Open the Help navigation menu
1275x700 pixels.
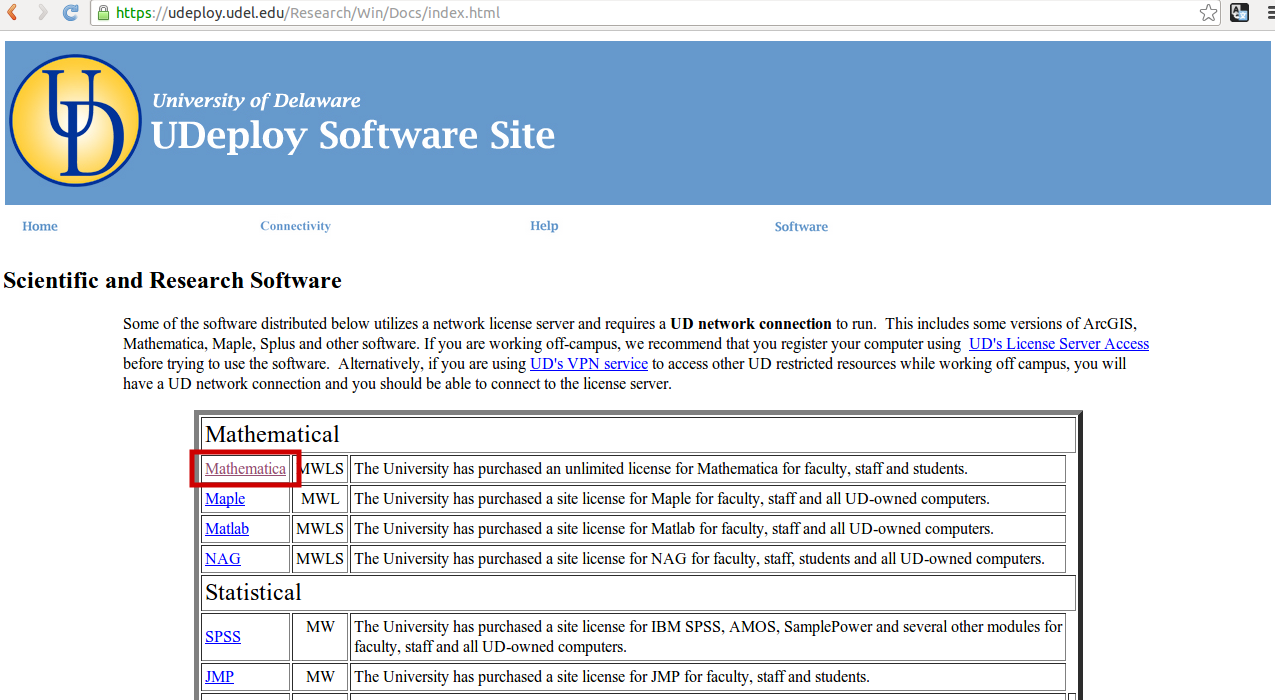click(x=544, y=226)
